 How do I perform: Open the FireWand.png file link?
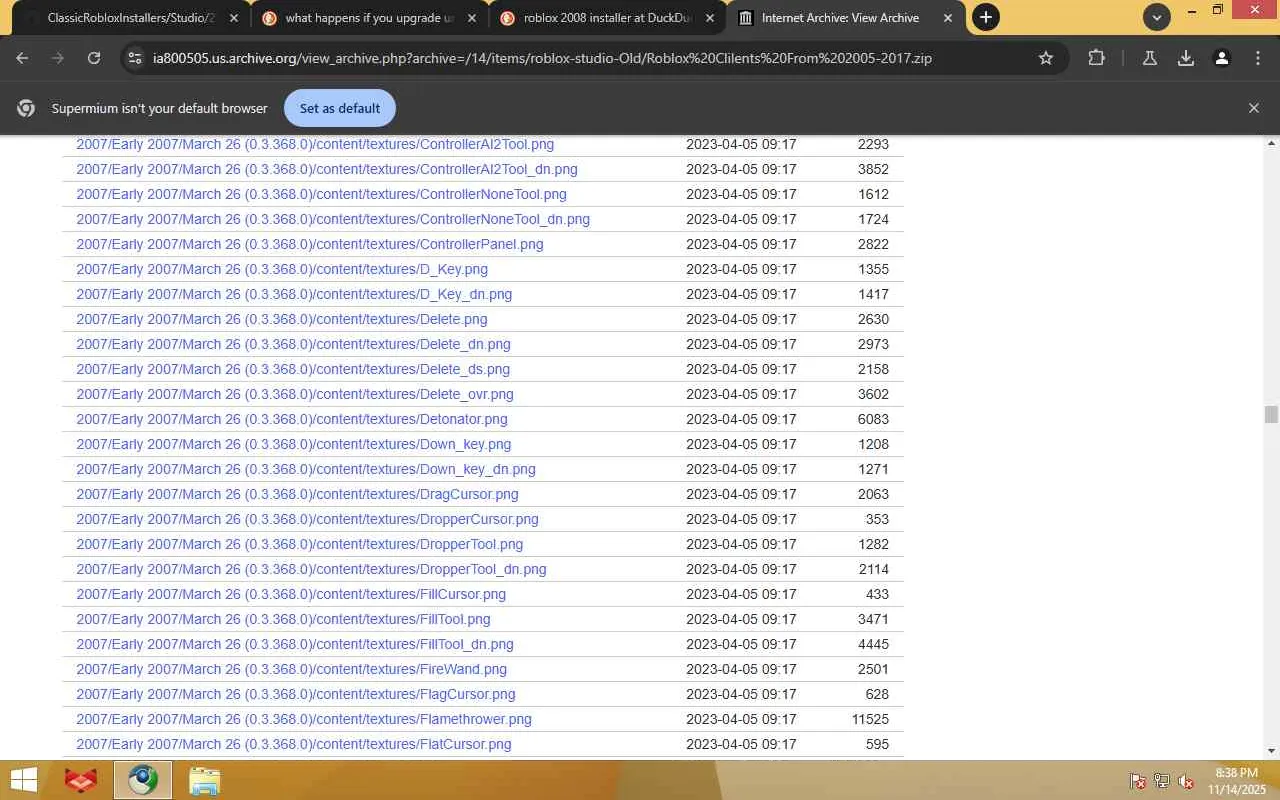291,669
